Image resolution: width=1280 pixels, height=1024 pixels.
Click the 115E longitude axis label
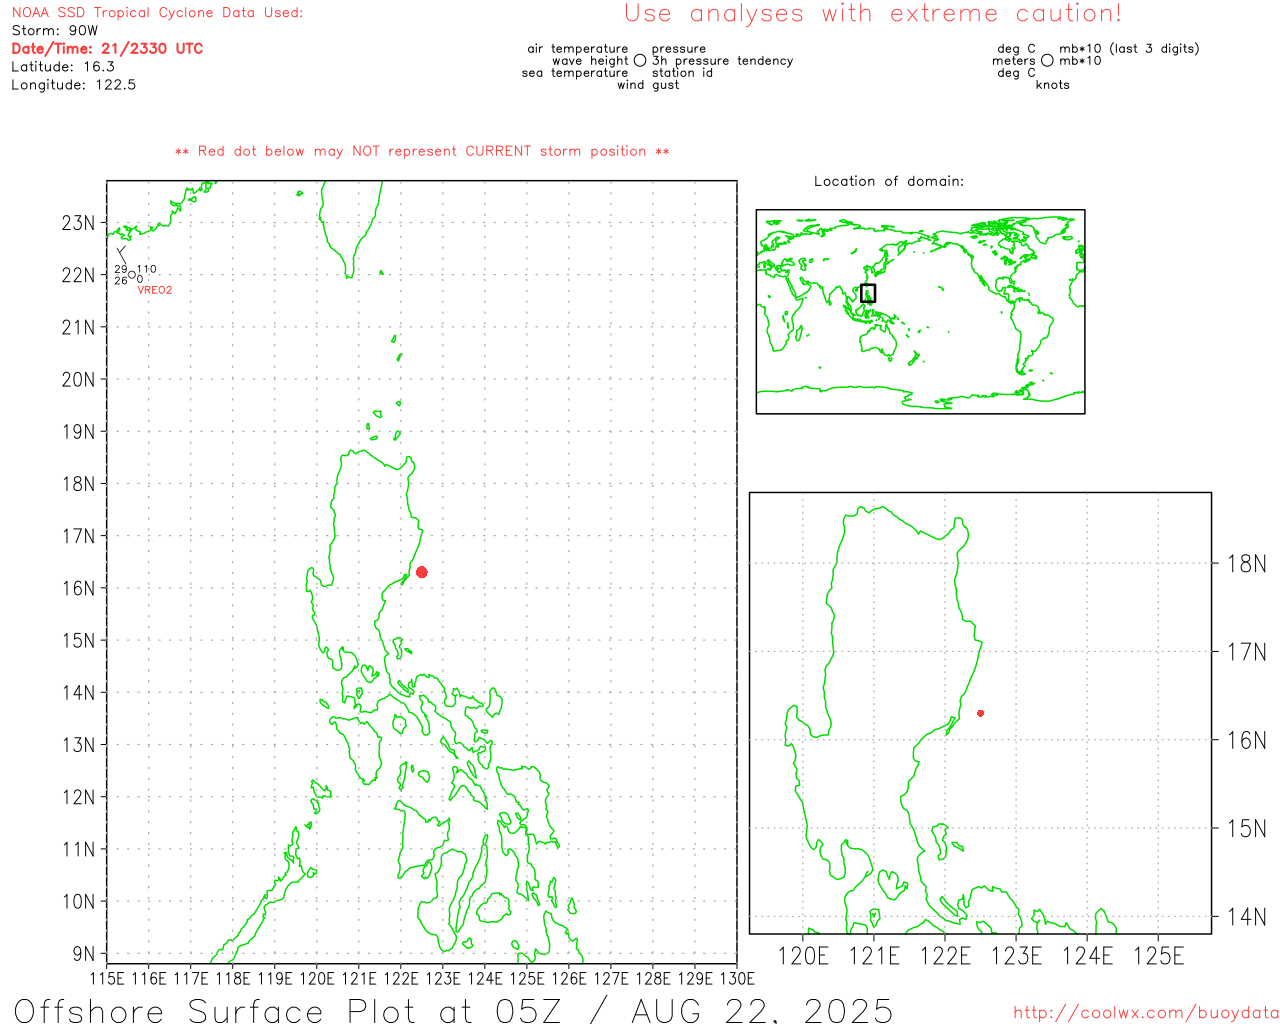click(107, 979)
